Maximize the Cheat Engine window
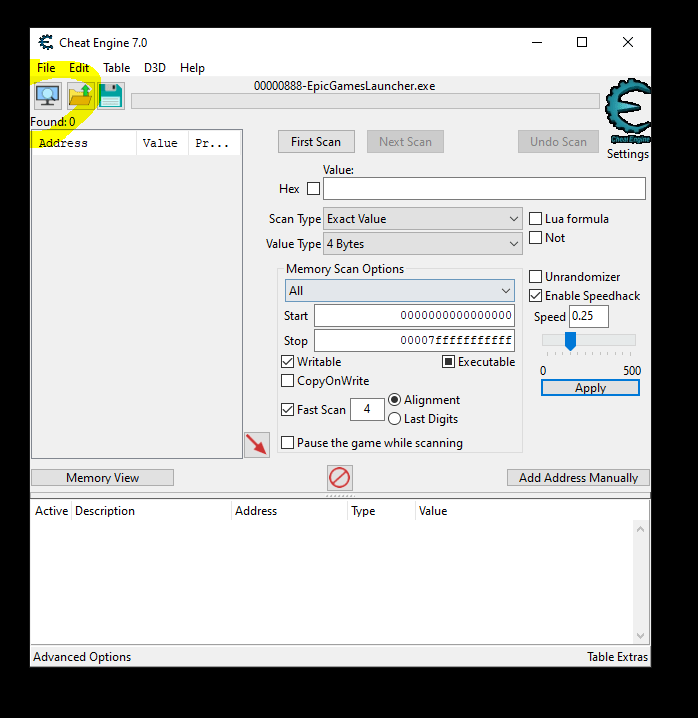 (x=582, y=43)
